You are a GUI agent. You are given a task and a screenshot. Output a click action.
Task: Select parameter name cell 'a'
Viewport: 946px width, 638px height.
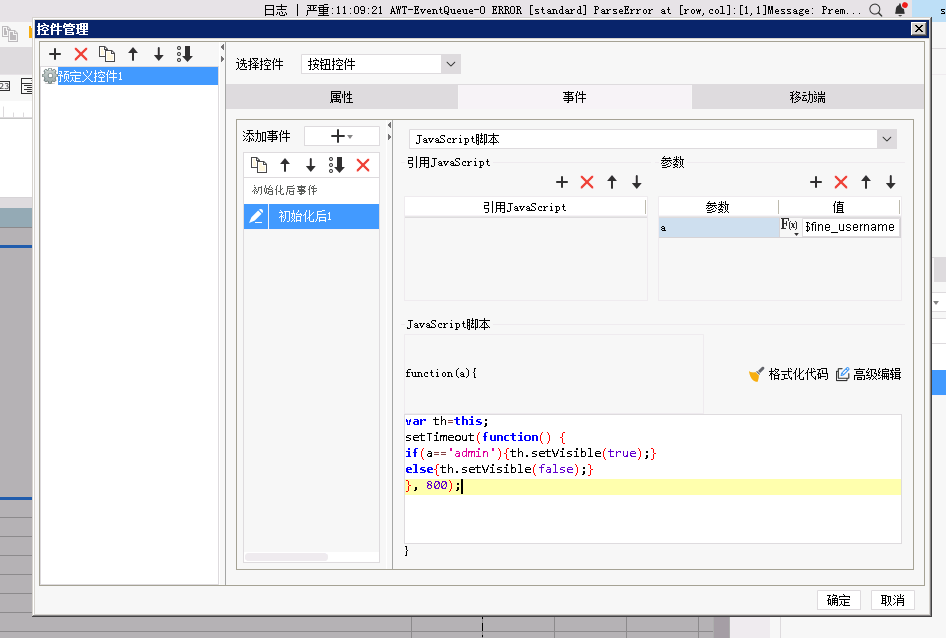tap(719, 228)
